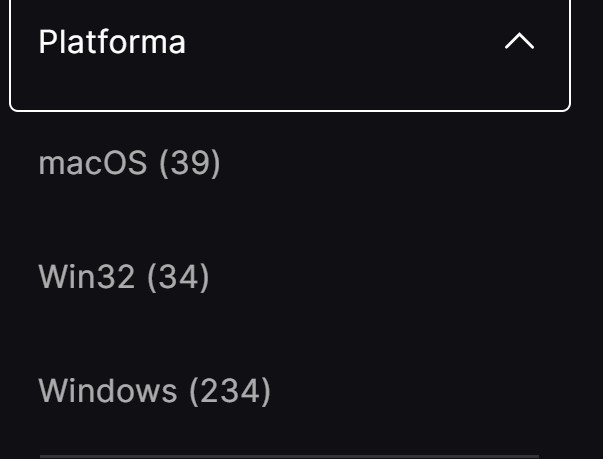Enable the Windows (234) platform filter
603x459 pixels.
click(154, 391)
